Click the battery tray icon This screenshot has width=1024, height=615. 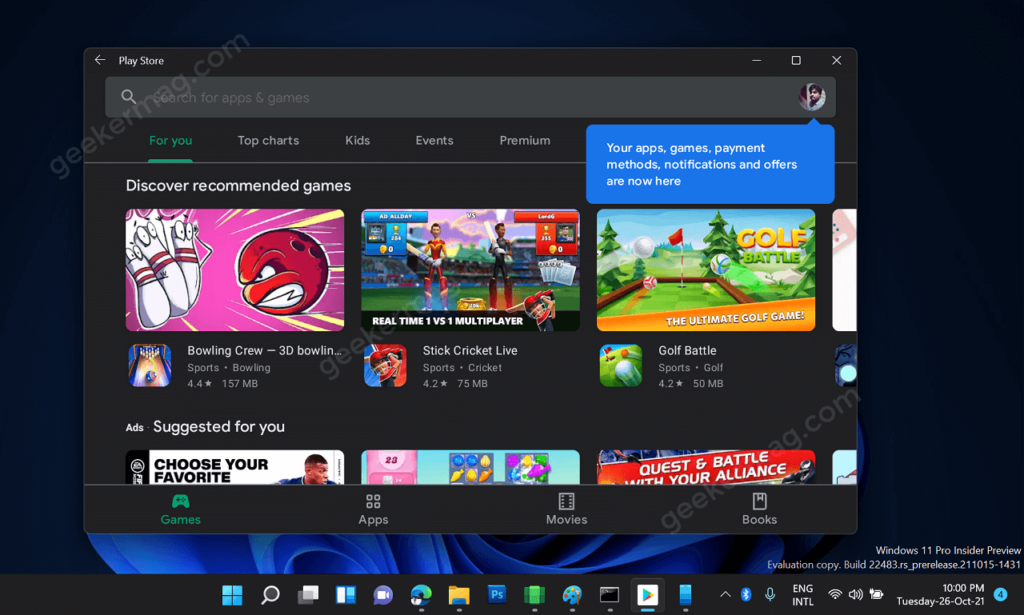(x=876, y=594)
